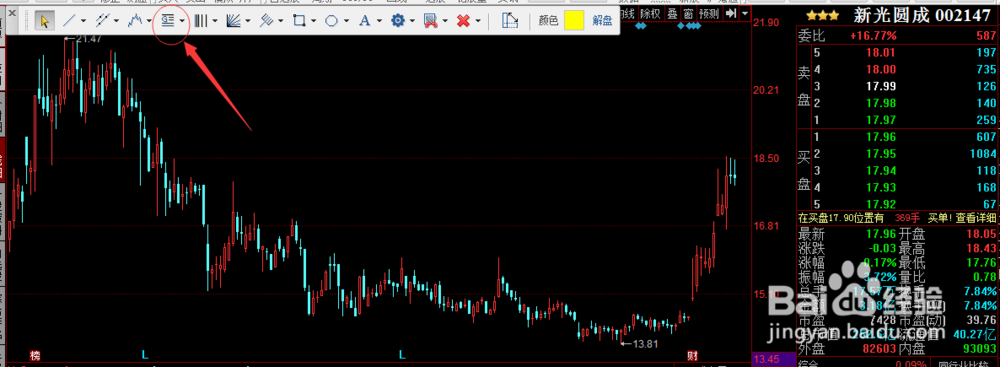Click the 最高 value 18.43
The height and width of the screenshot is (367, 1000).
[980, 248]
